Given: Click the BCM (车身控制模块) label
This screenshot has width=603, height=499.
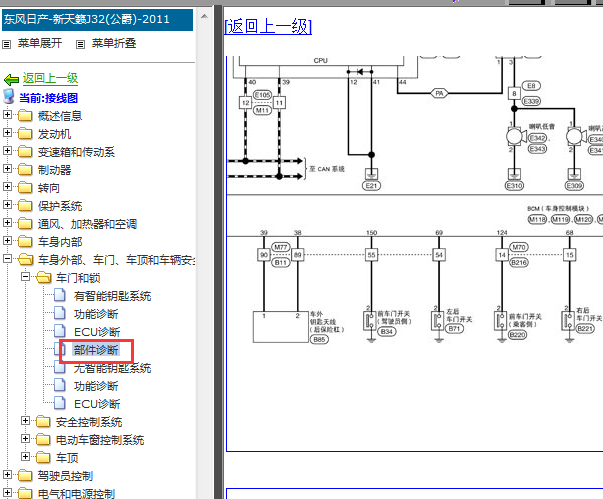Looking at the screenshot, I should [558, 208].
